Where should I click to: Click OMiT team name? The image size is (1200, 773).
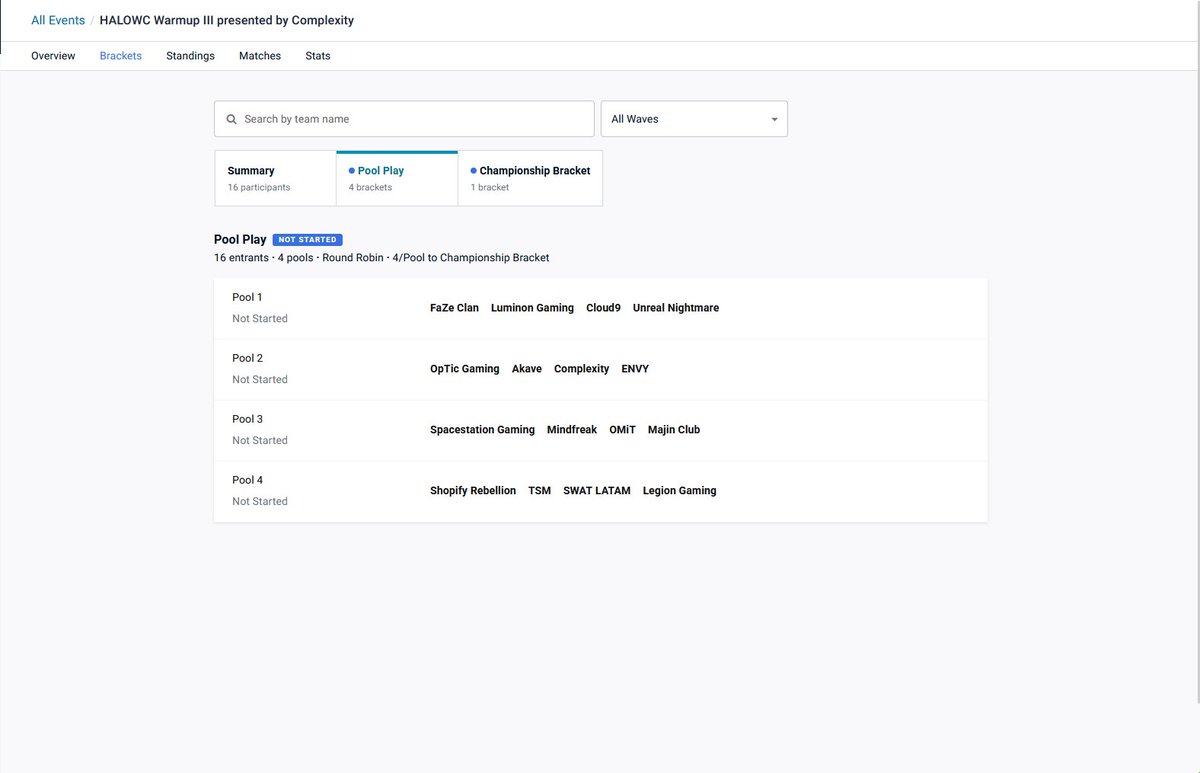pos(622,430)
